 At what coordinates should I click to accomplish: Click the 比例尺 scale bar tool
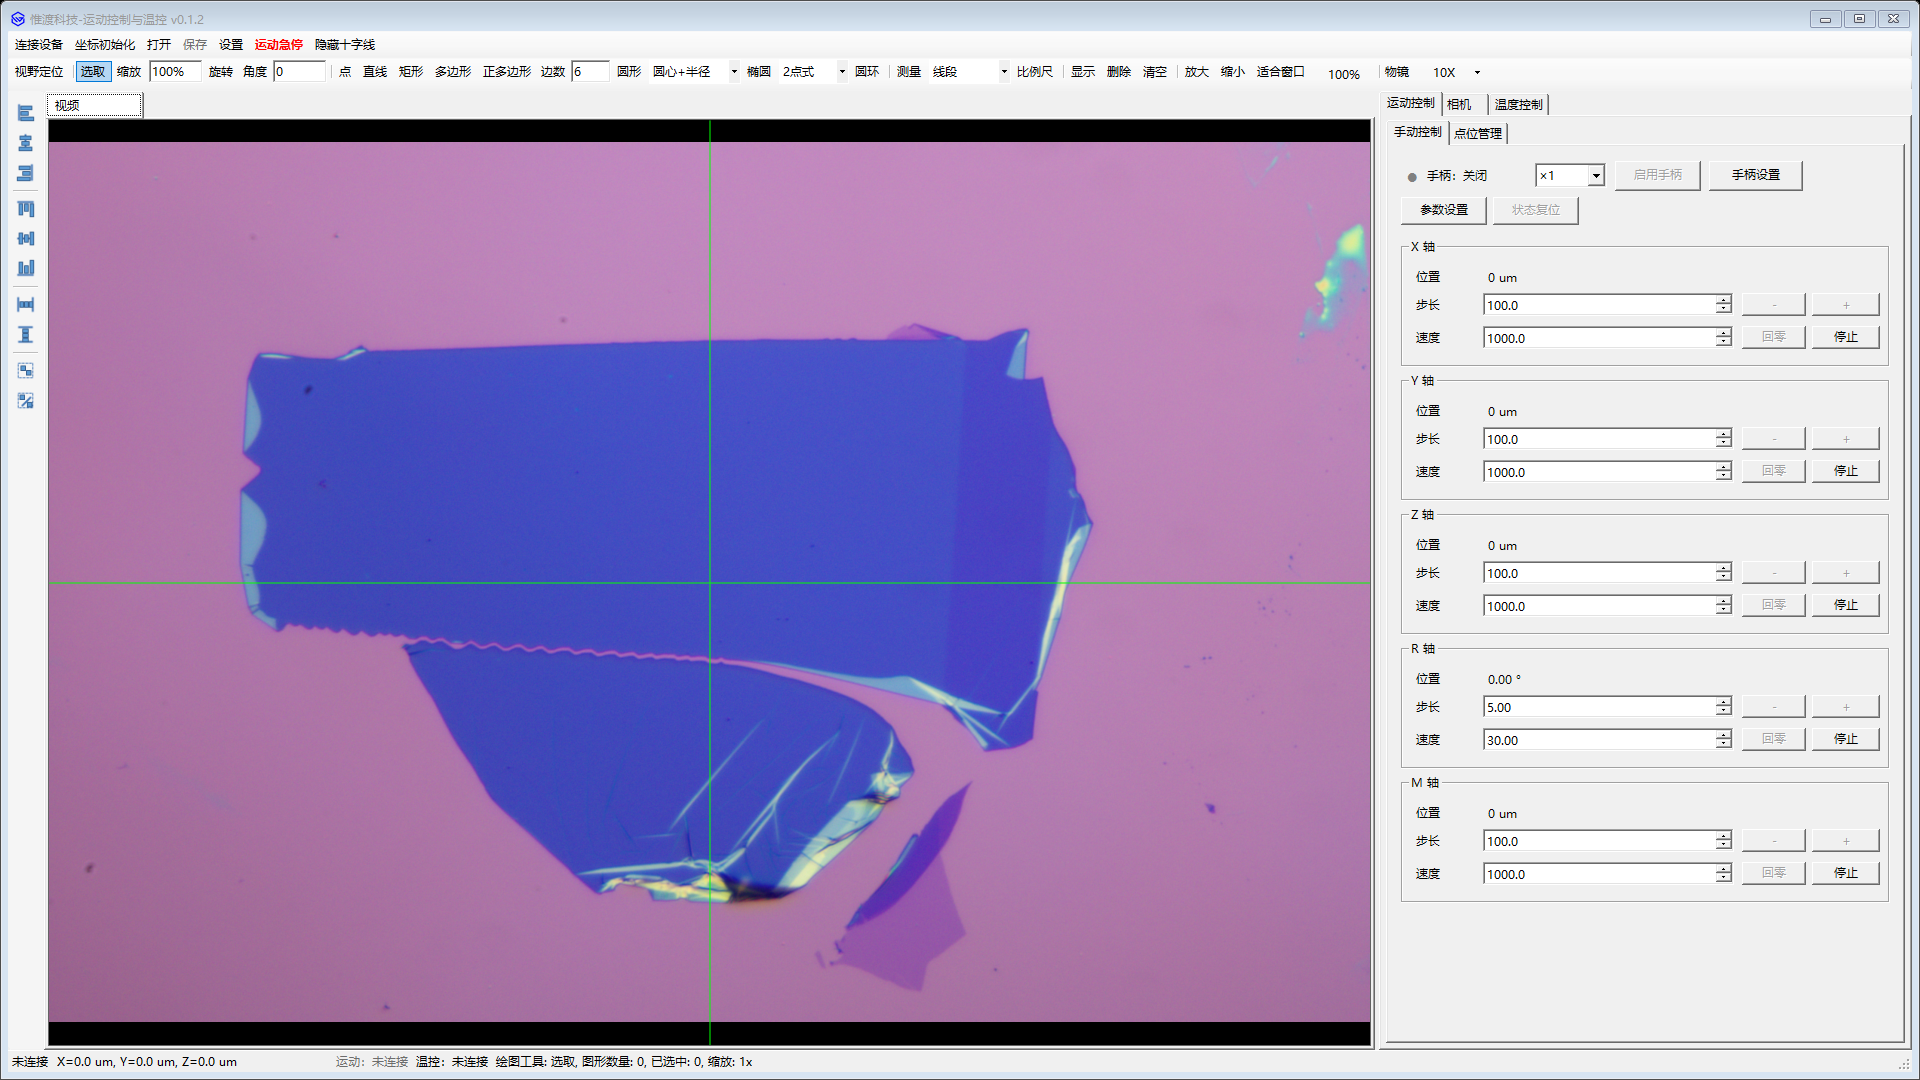(1035, 72)
